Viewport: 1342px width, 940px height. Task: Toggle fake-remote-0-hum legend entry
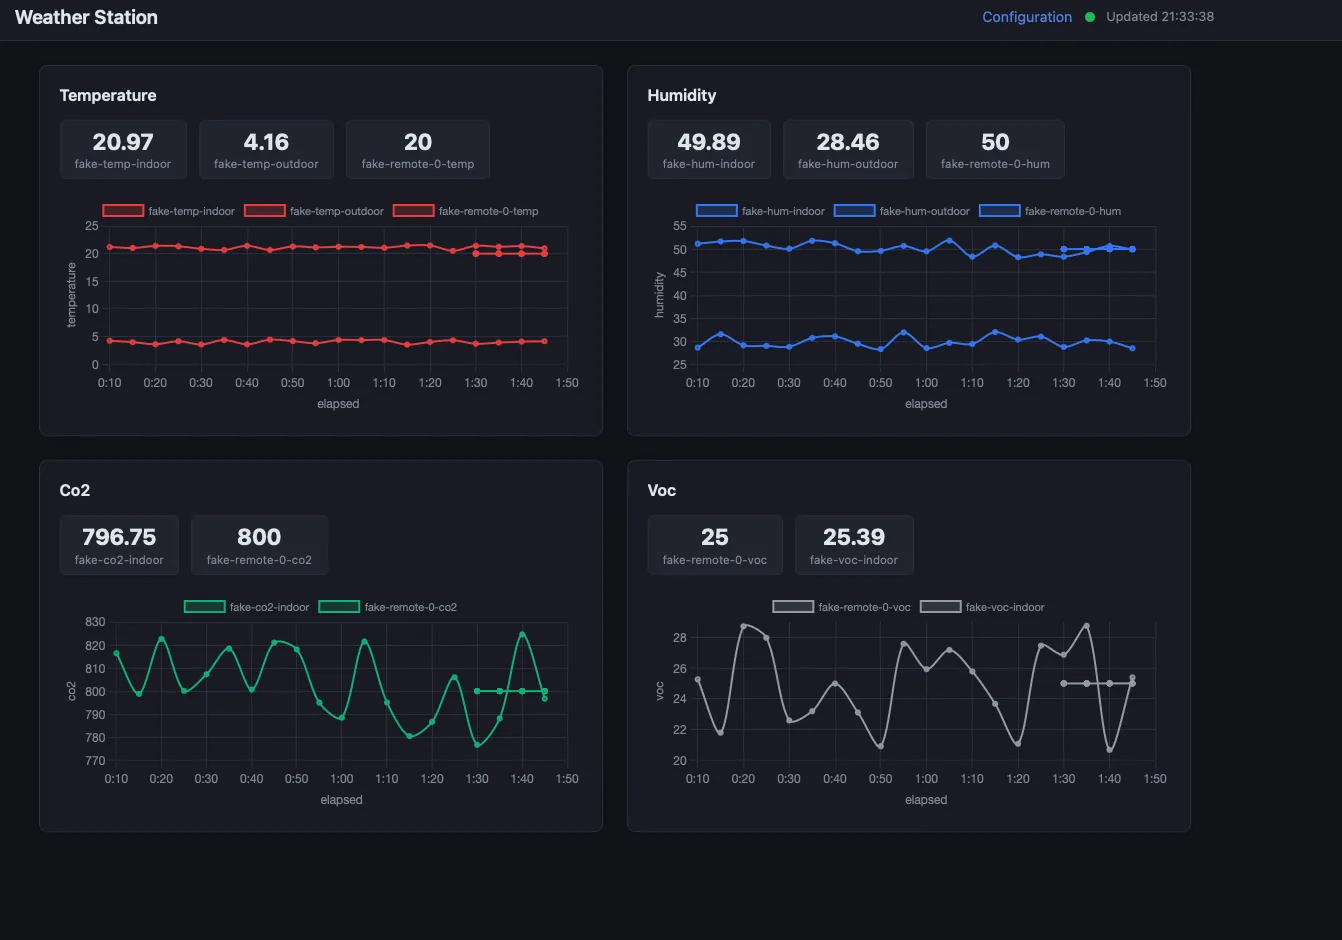[1050, 211]
